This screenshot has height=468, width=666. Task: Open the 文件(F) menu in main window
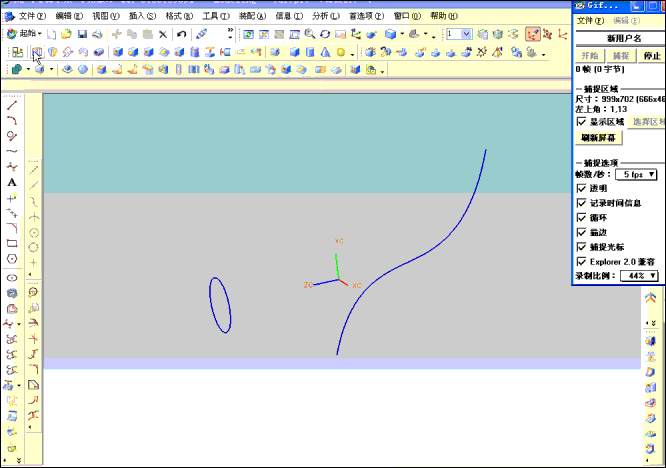tap(32, 16)
